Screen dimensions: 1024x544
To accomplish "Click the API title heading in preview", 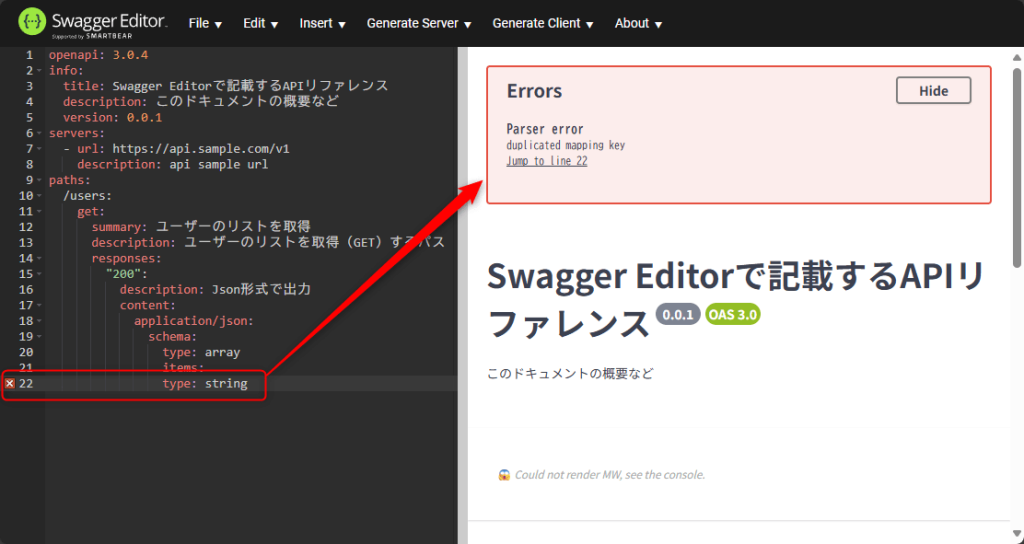I will pyautogui.click(x=736, y=300).
